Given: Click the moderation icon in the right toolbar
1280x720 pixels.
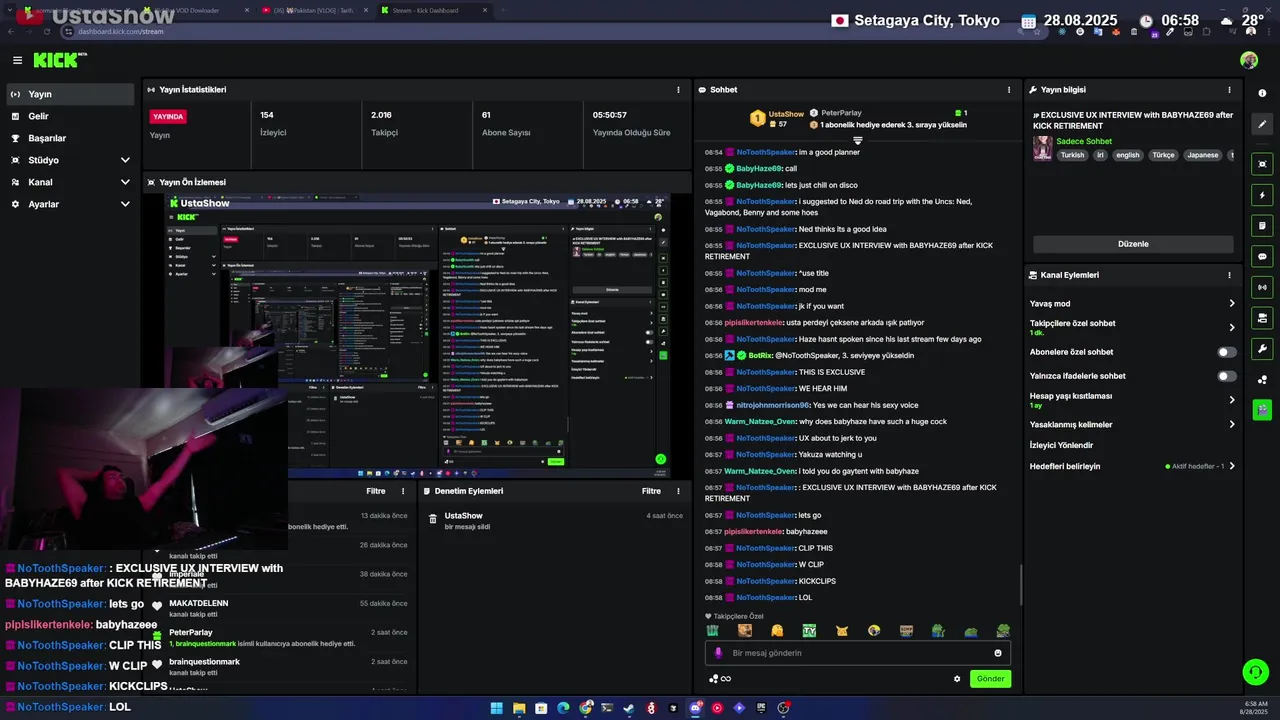Looking at the screenshot, I should click(x=1262, y=318).
